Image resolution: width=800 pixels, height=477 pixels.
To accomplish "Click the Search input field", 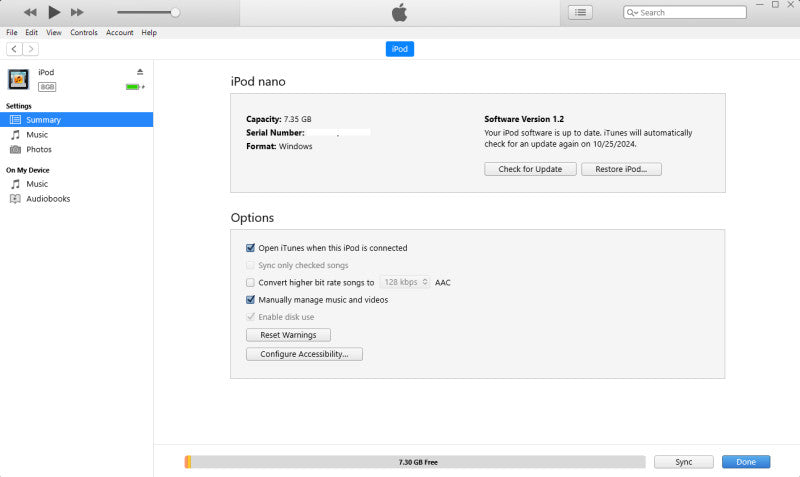I will tap(685, 12).
